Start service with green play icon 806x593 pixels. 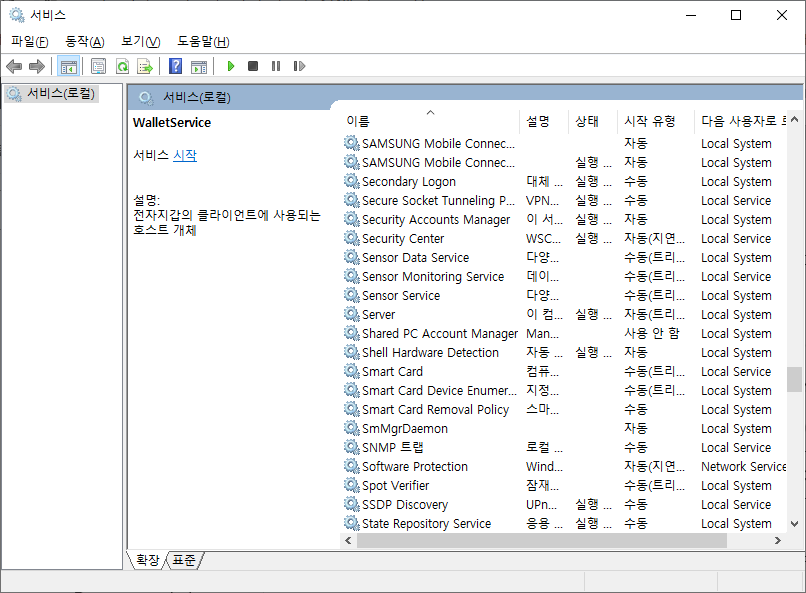click(x=231, y=66)
